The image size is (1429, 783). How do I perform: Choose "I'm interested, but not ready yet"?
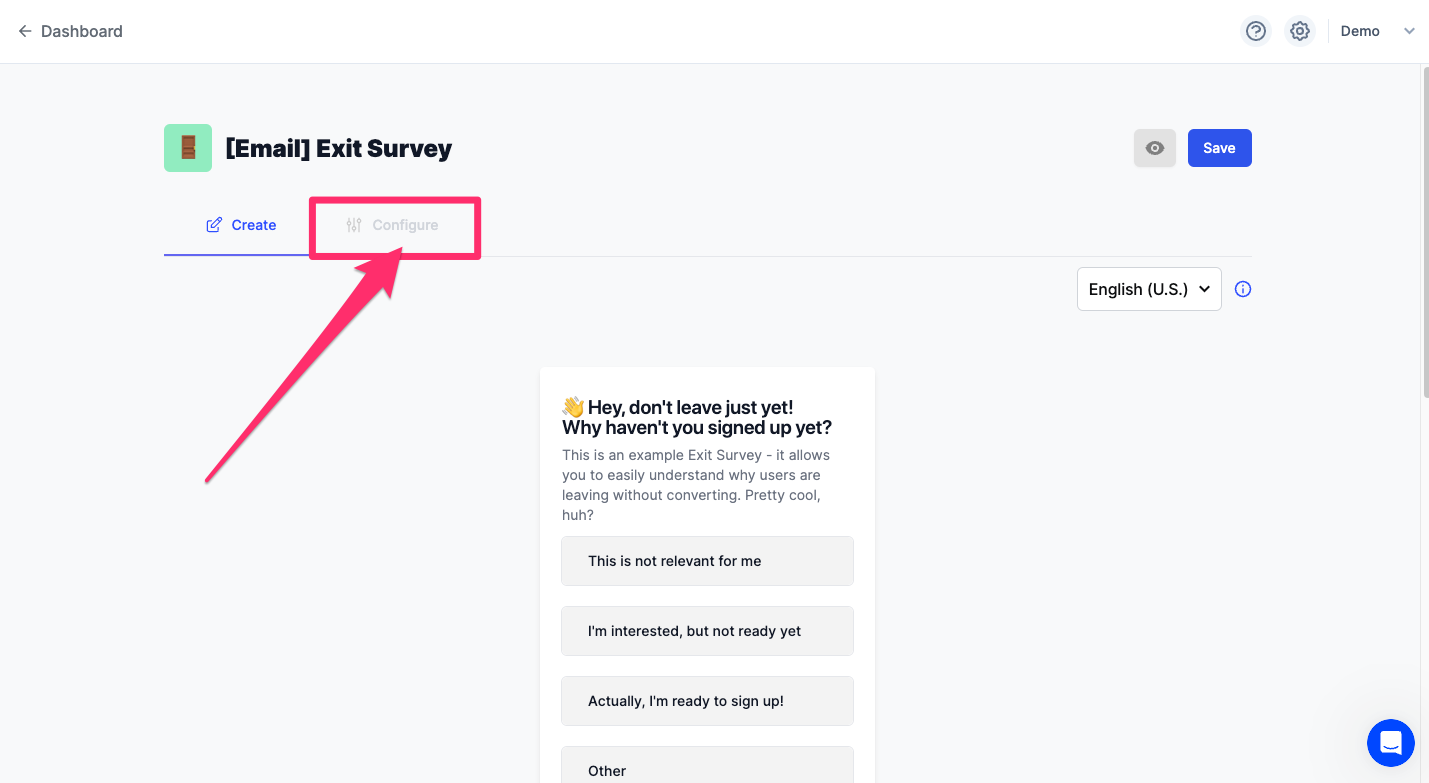pos(707,631)
